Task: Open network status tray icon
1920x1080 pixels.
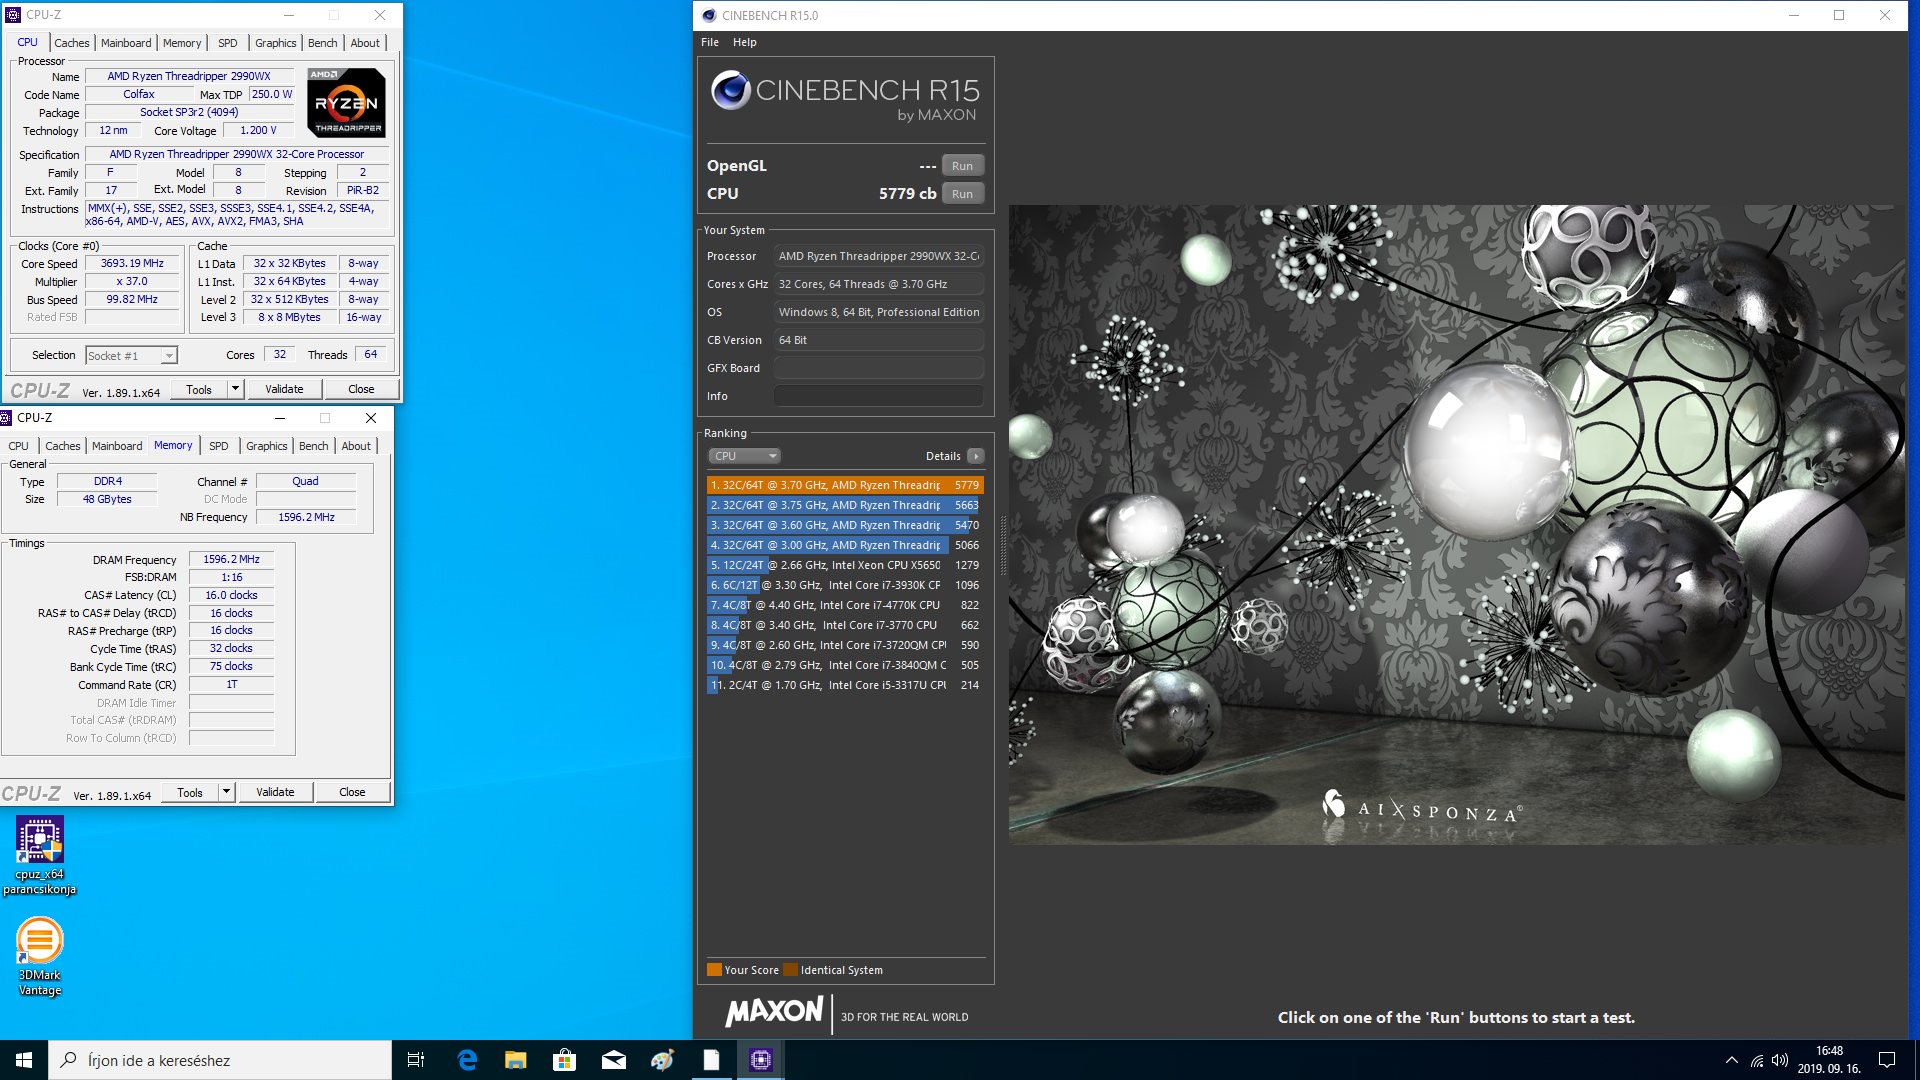Action: [1757, 1060]
